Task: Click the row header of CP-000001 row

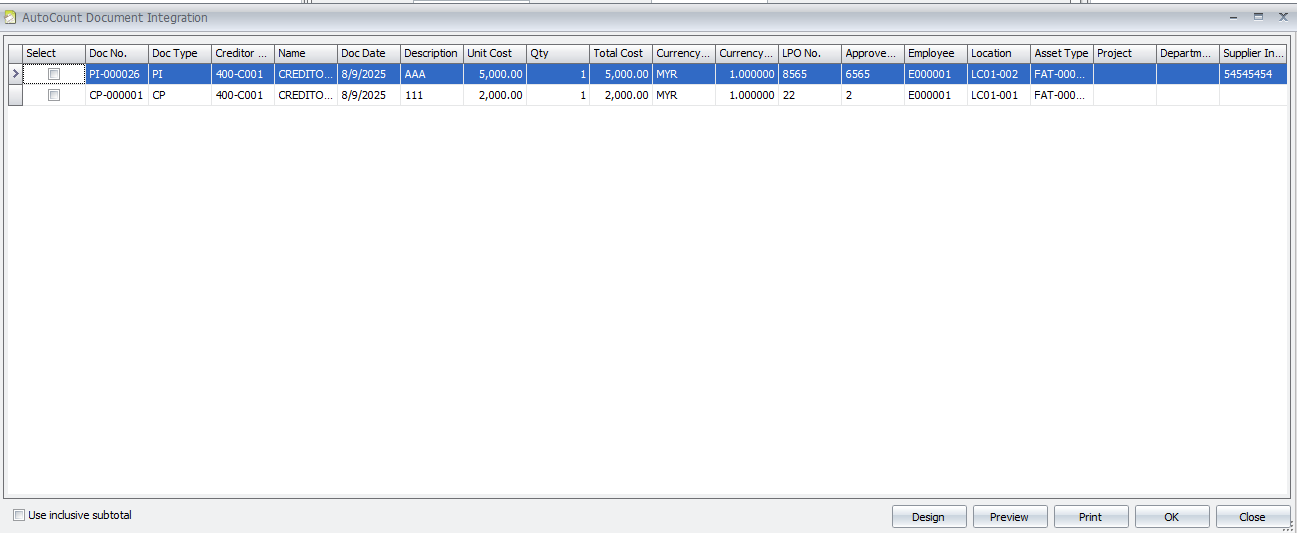Action: click(x=15, y=95)
